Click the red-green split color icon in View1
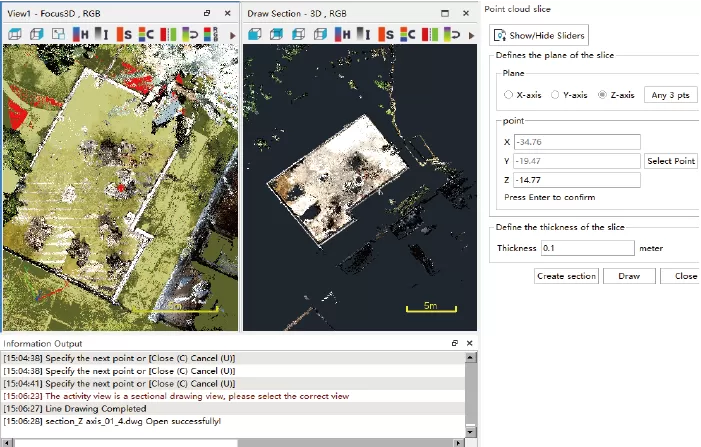This screenshot has width=701, height=447. coord(168,34)
